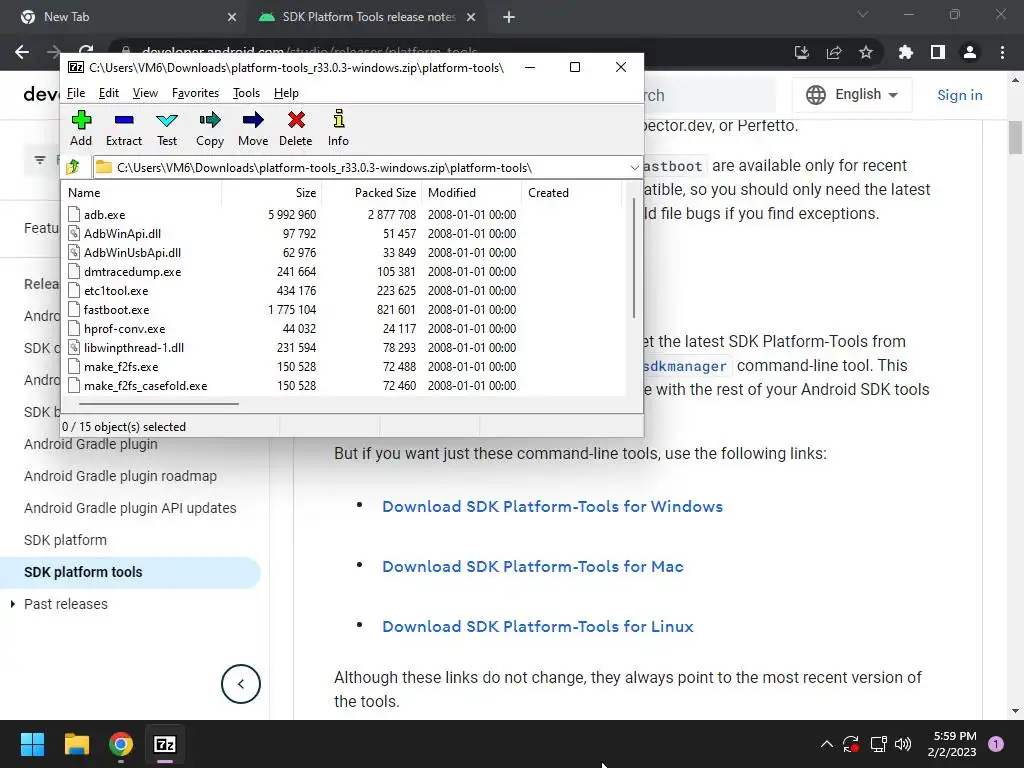Open the Tools menu in 7-Zip

(x=246, y=93)
